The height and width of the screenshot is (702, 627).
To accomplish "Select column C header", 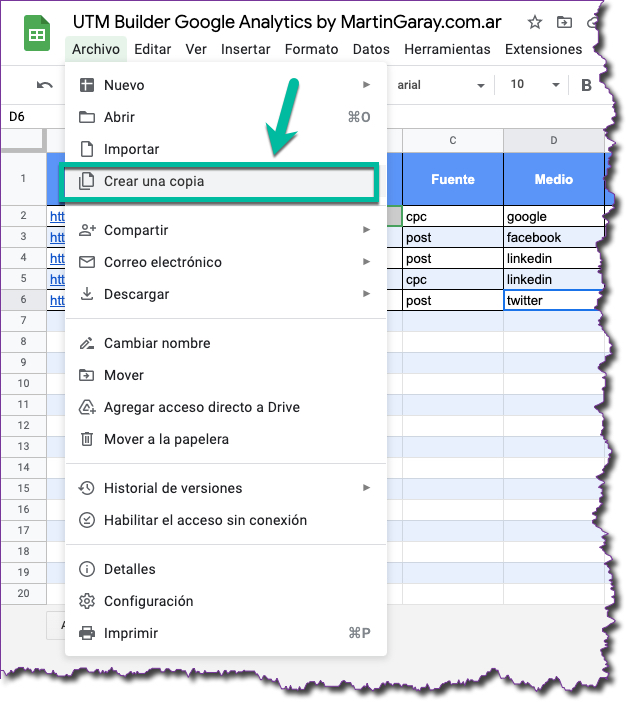I will pos(453,141).
